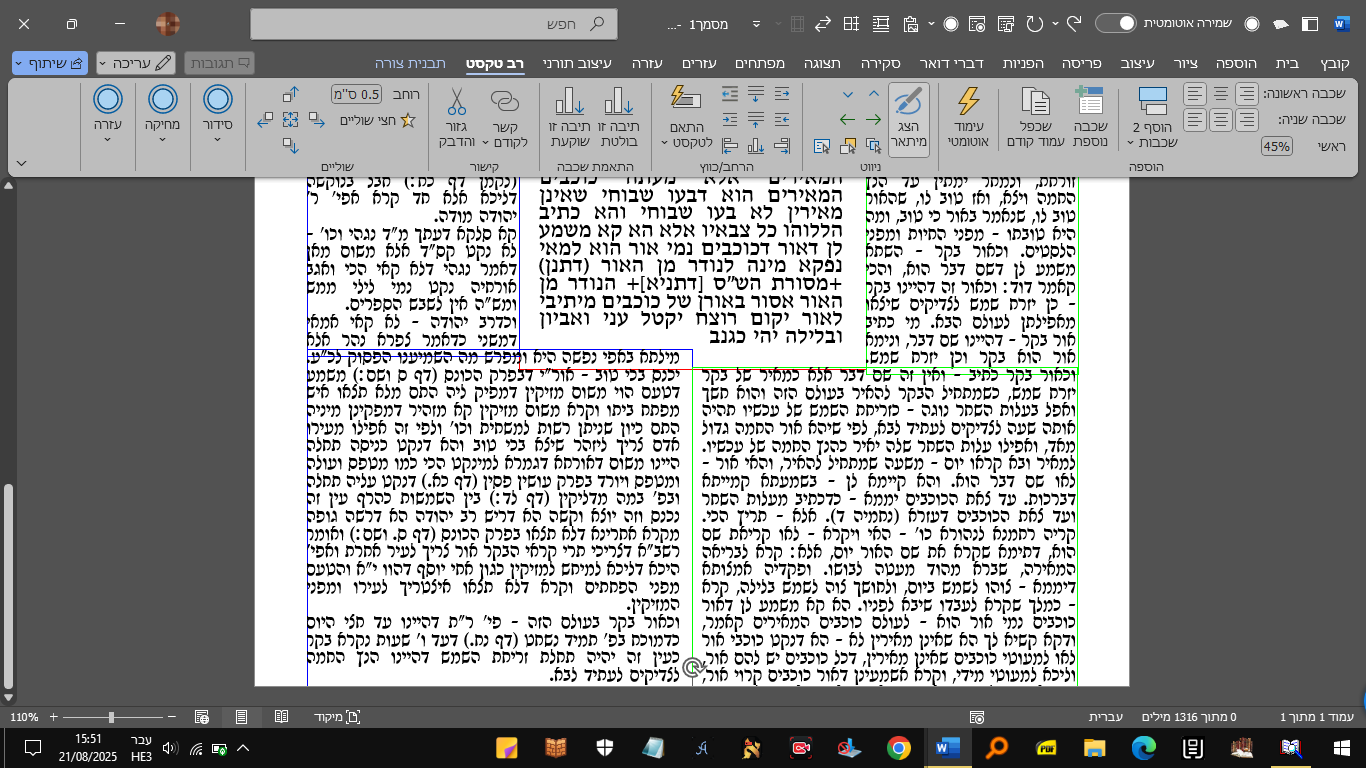Click the green left navigation arrow
Image resolution: width=1366 pixels, height=768 pixels.
click(x=847, y=119)
